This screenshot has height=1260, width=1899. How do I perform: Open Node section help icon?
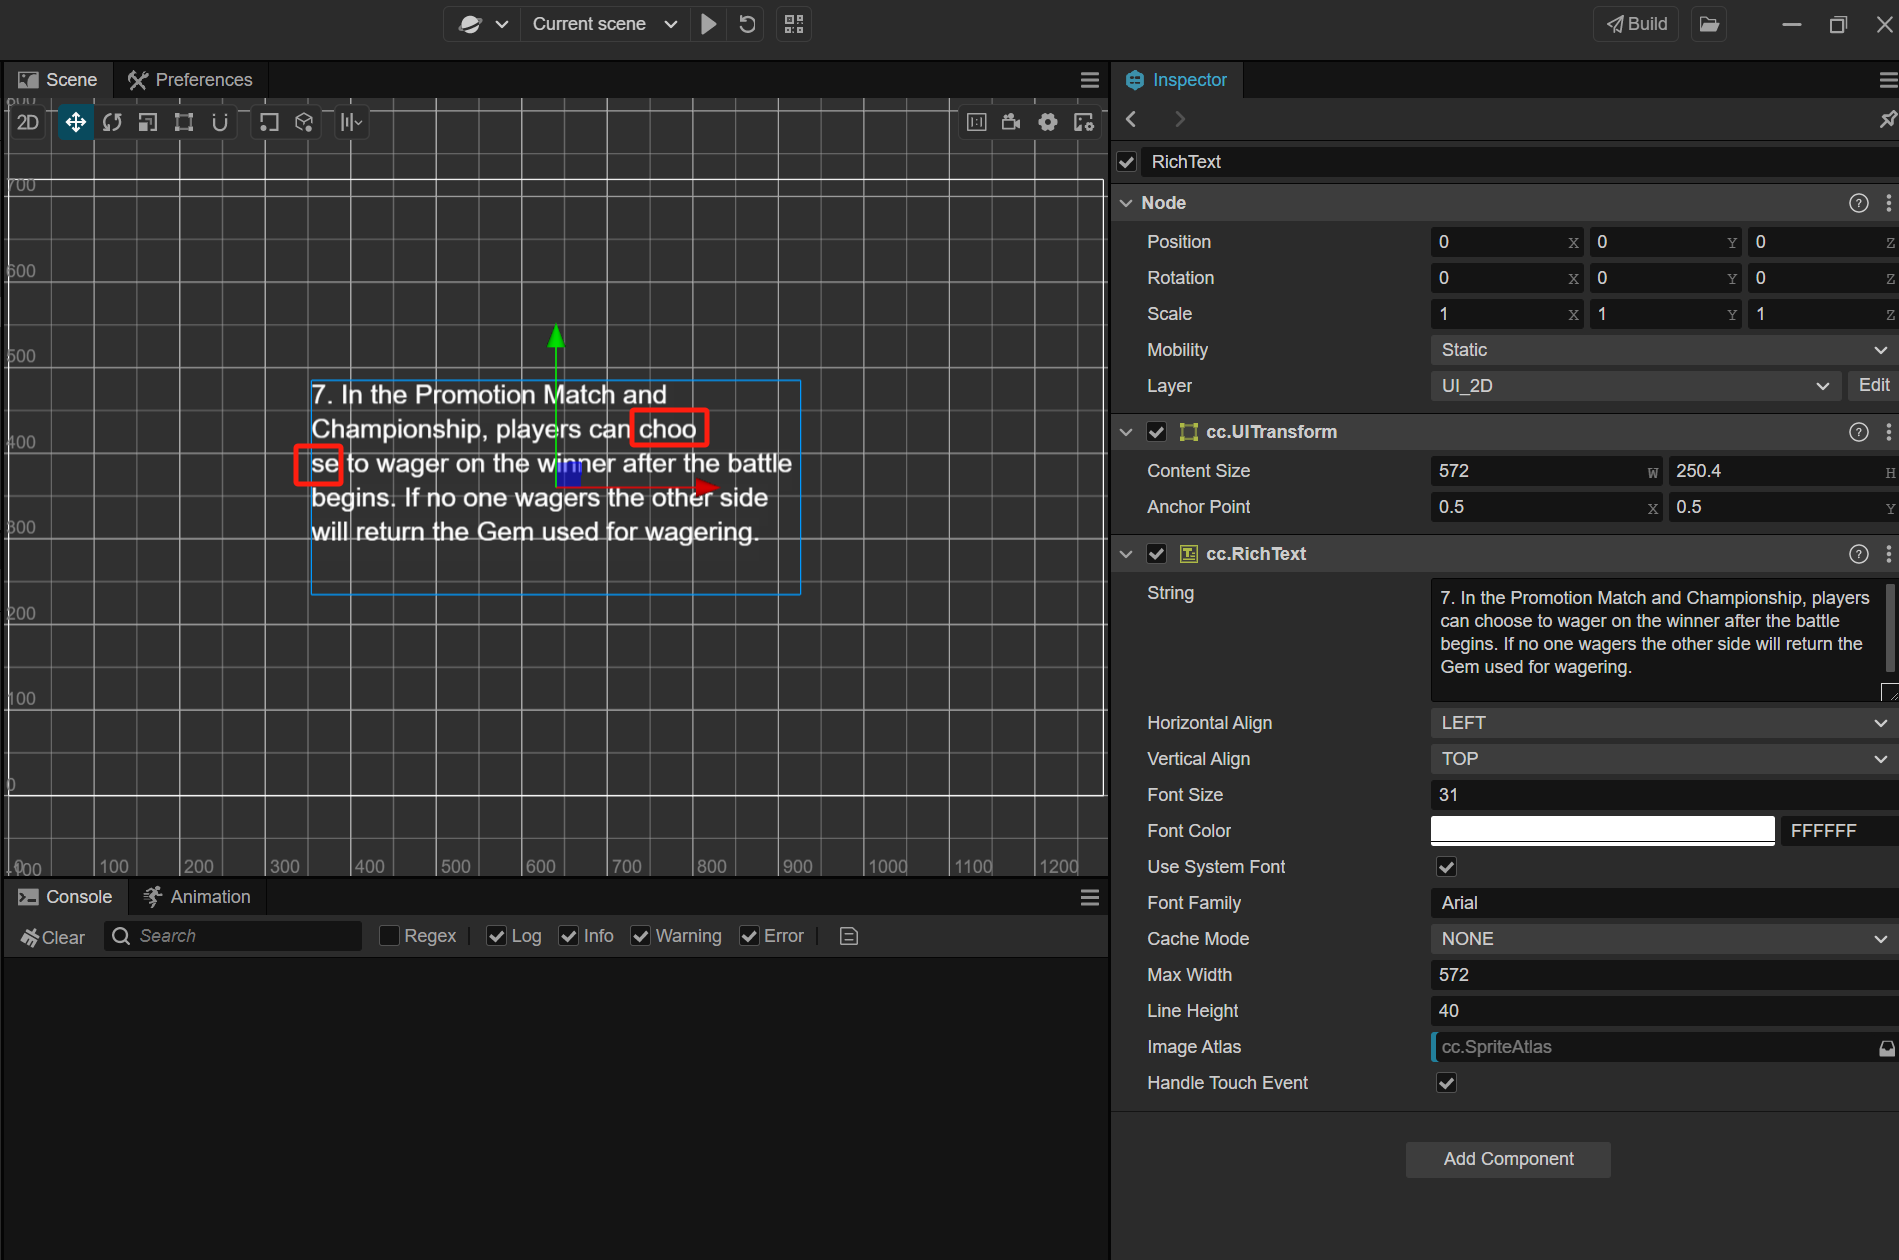1859,203
